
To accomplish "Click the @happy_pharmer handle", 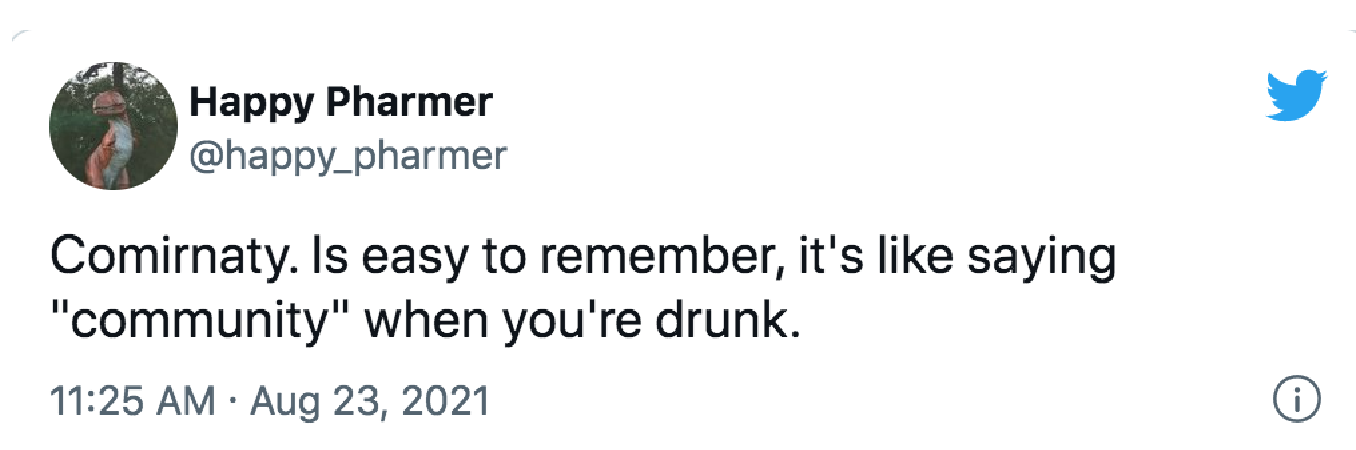I will coord(347,157).
